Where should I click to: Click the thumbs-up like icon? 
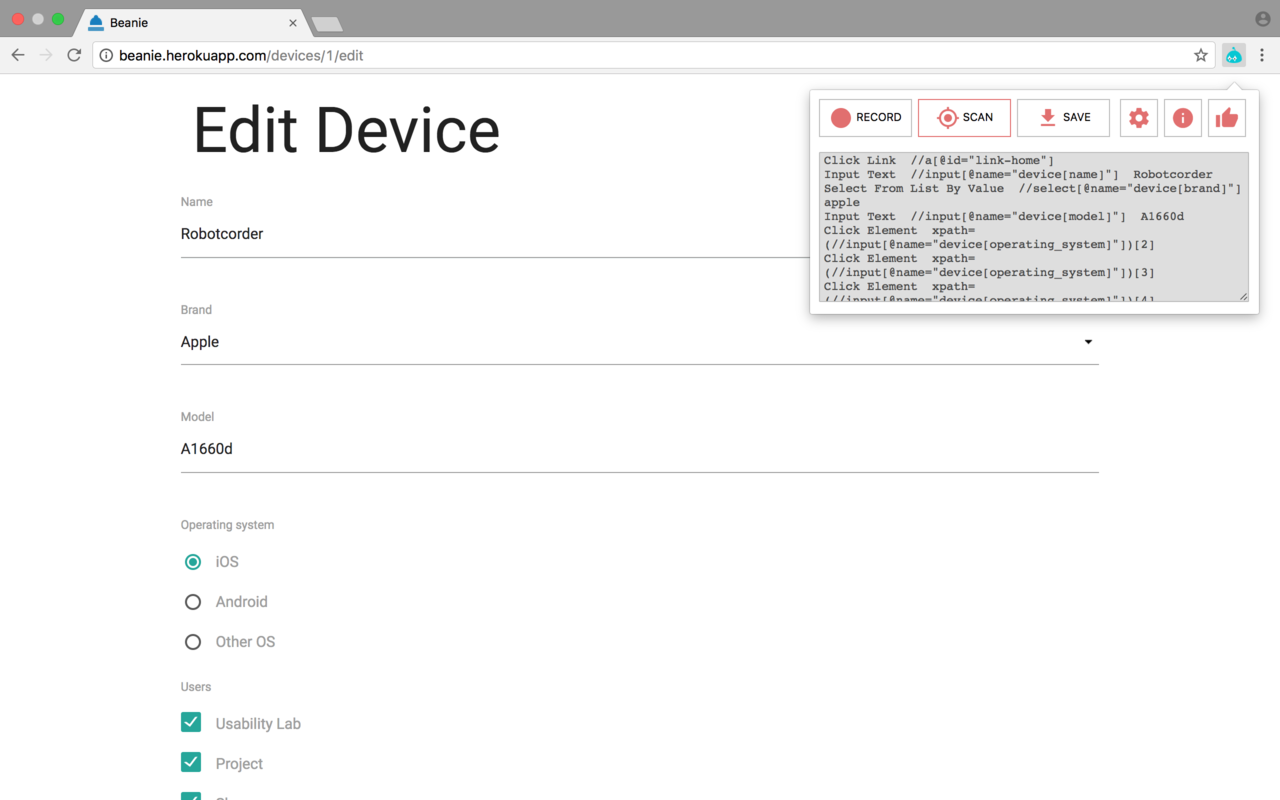[1227, 118]
